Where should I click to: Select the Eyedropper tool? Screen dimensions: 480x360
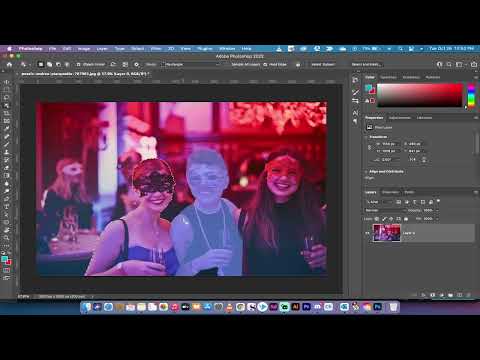tap(6, 129)
